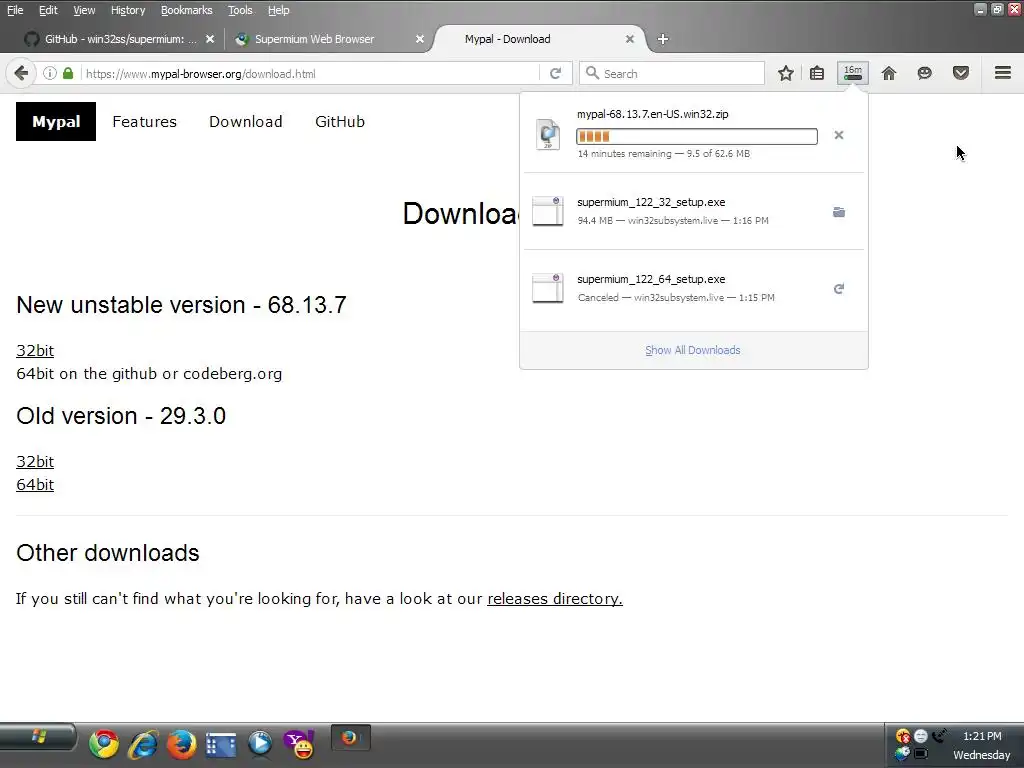Open the Edit menu

coord(48,10)
